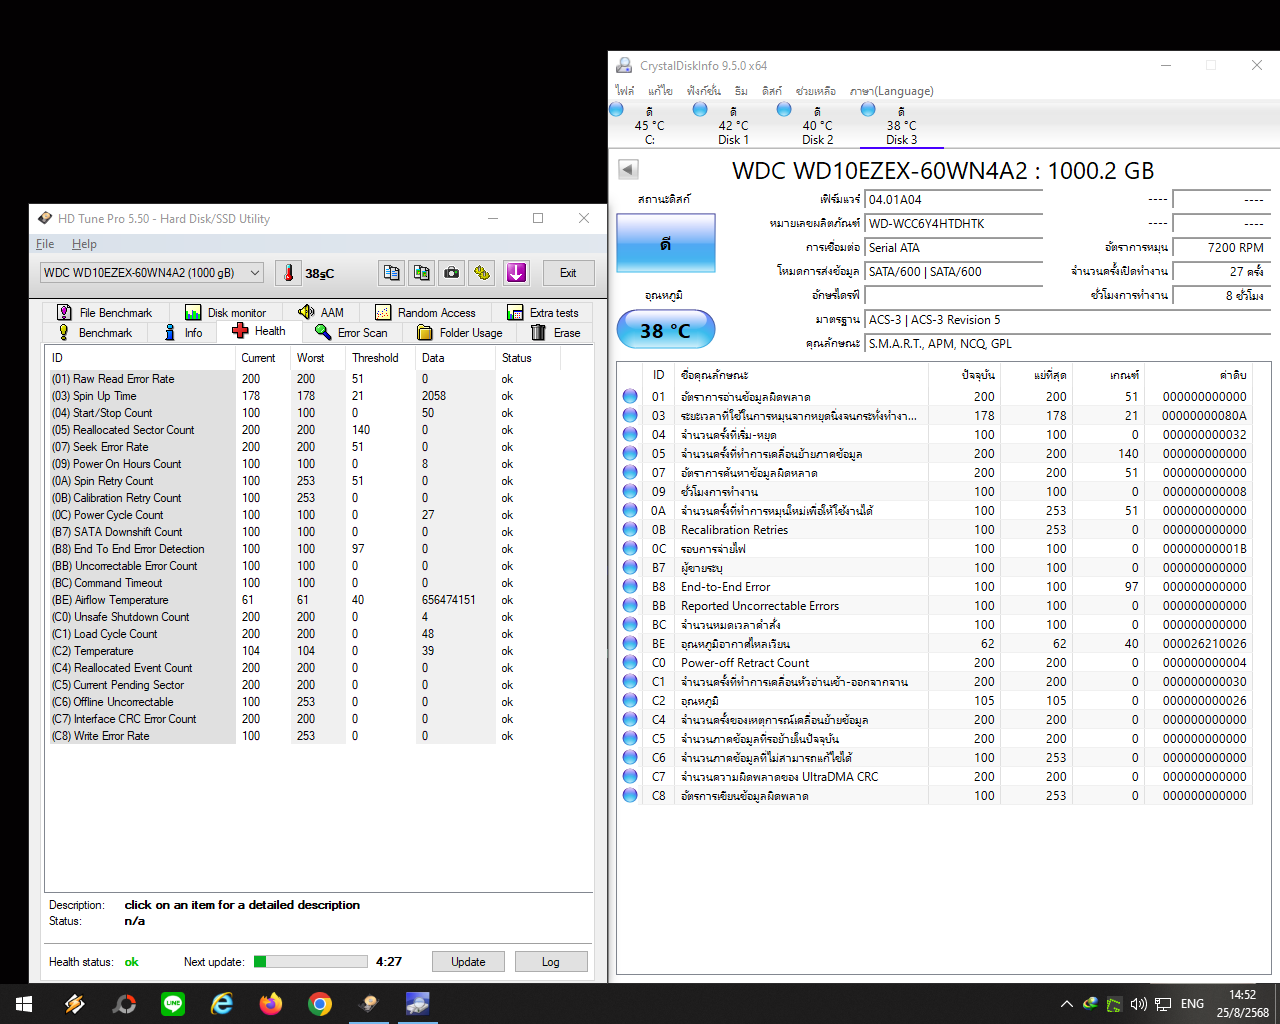1280x1024 pixels.
Task: Click the copy info to clipboard icon
Action: tap(392, 273)
